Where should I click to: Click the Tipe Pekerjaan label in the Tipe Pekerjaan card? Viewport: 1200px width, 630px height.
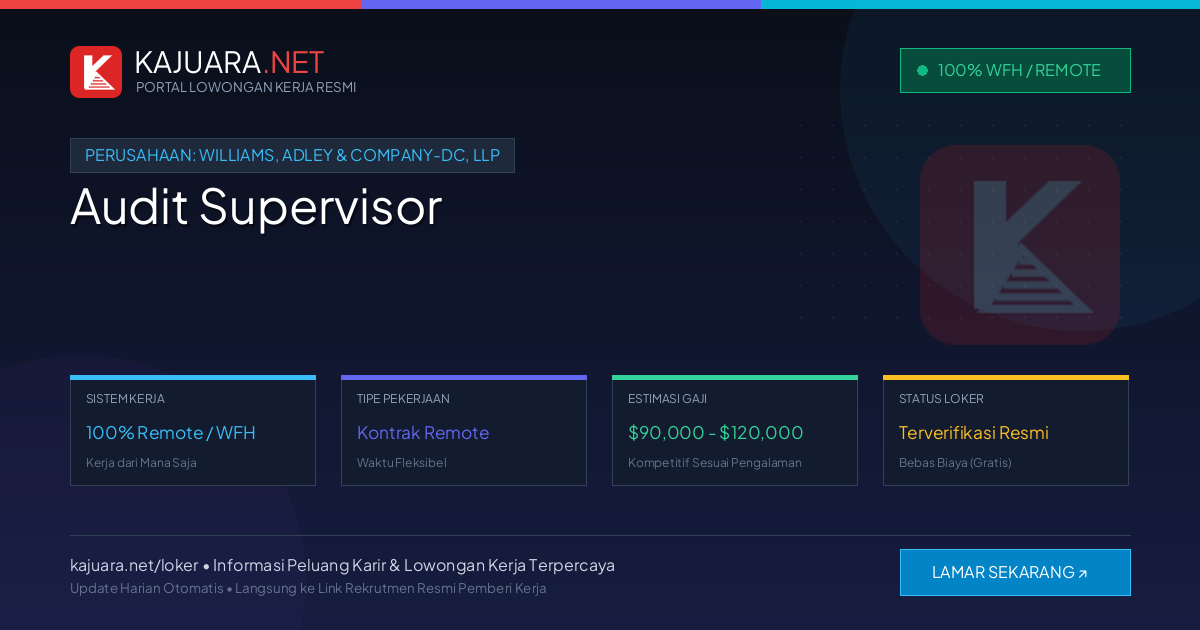(403, 398)
